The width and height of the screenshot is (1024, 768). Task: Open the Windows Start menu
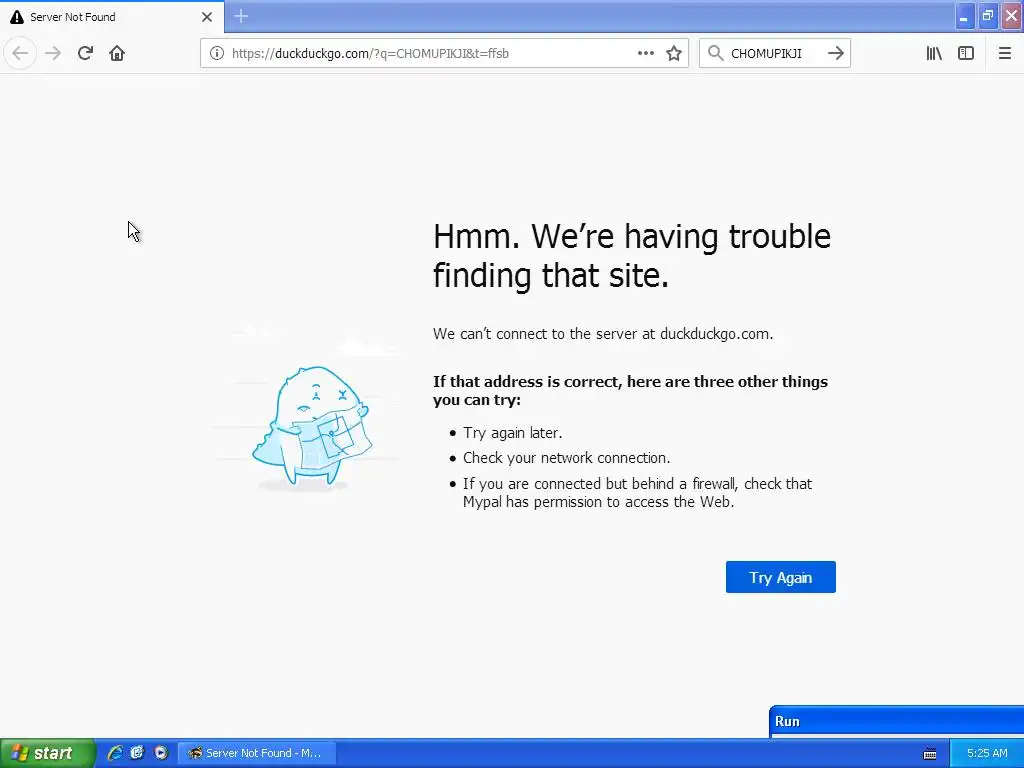(x=47, y=753)
